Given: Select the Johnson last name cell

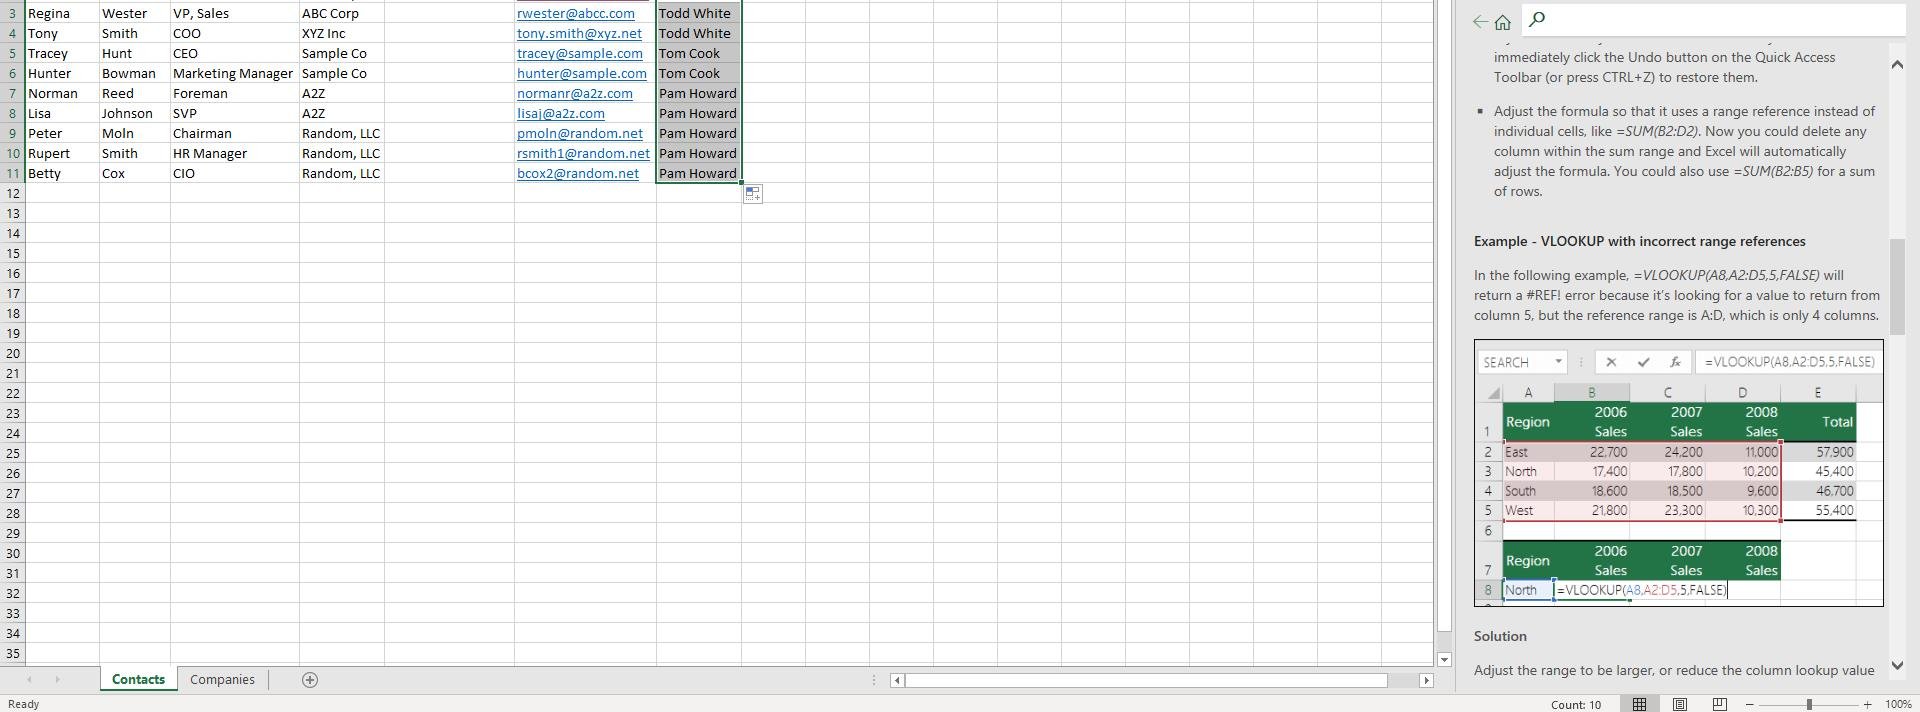Looking at the screenshot, I should pyautogui.click(x=135, y=113).
